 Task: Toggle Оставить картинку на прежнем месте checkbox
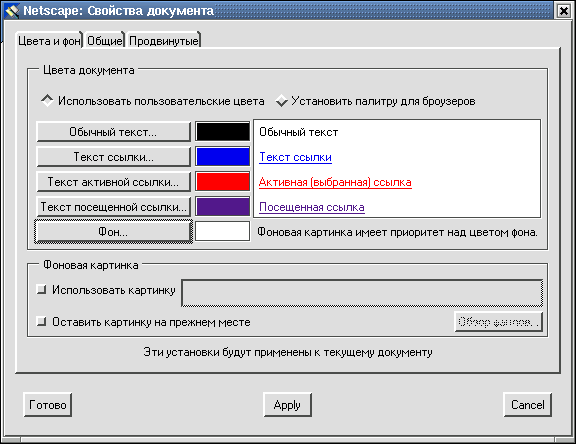coord(42,322)
